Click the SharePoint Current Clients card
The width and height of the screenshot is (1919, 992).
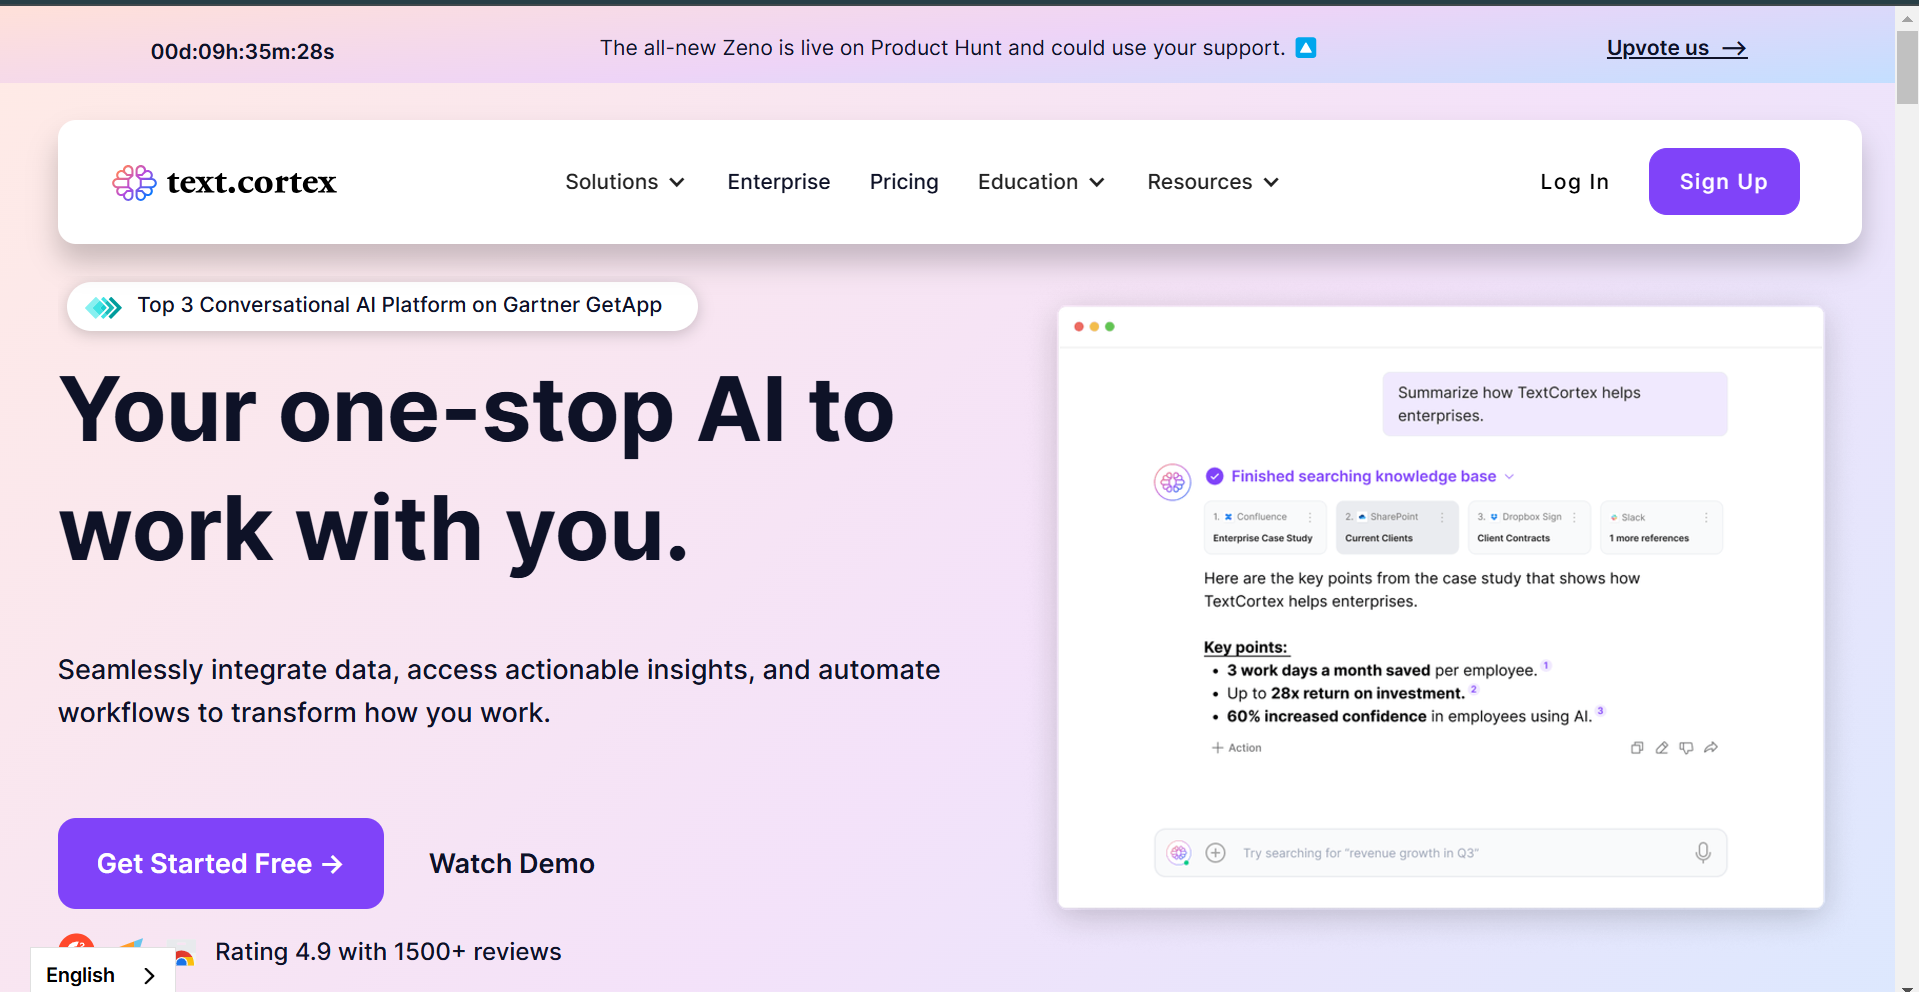coord(1397,527)
